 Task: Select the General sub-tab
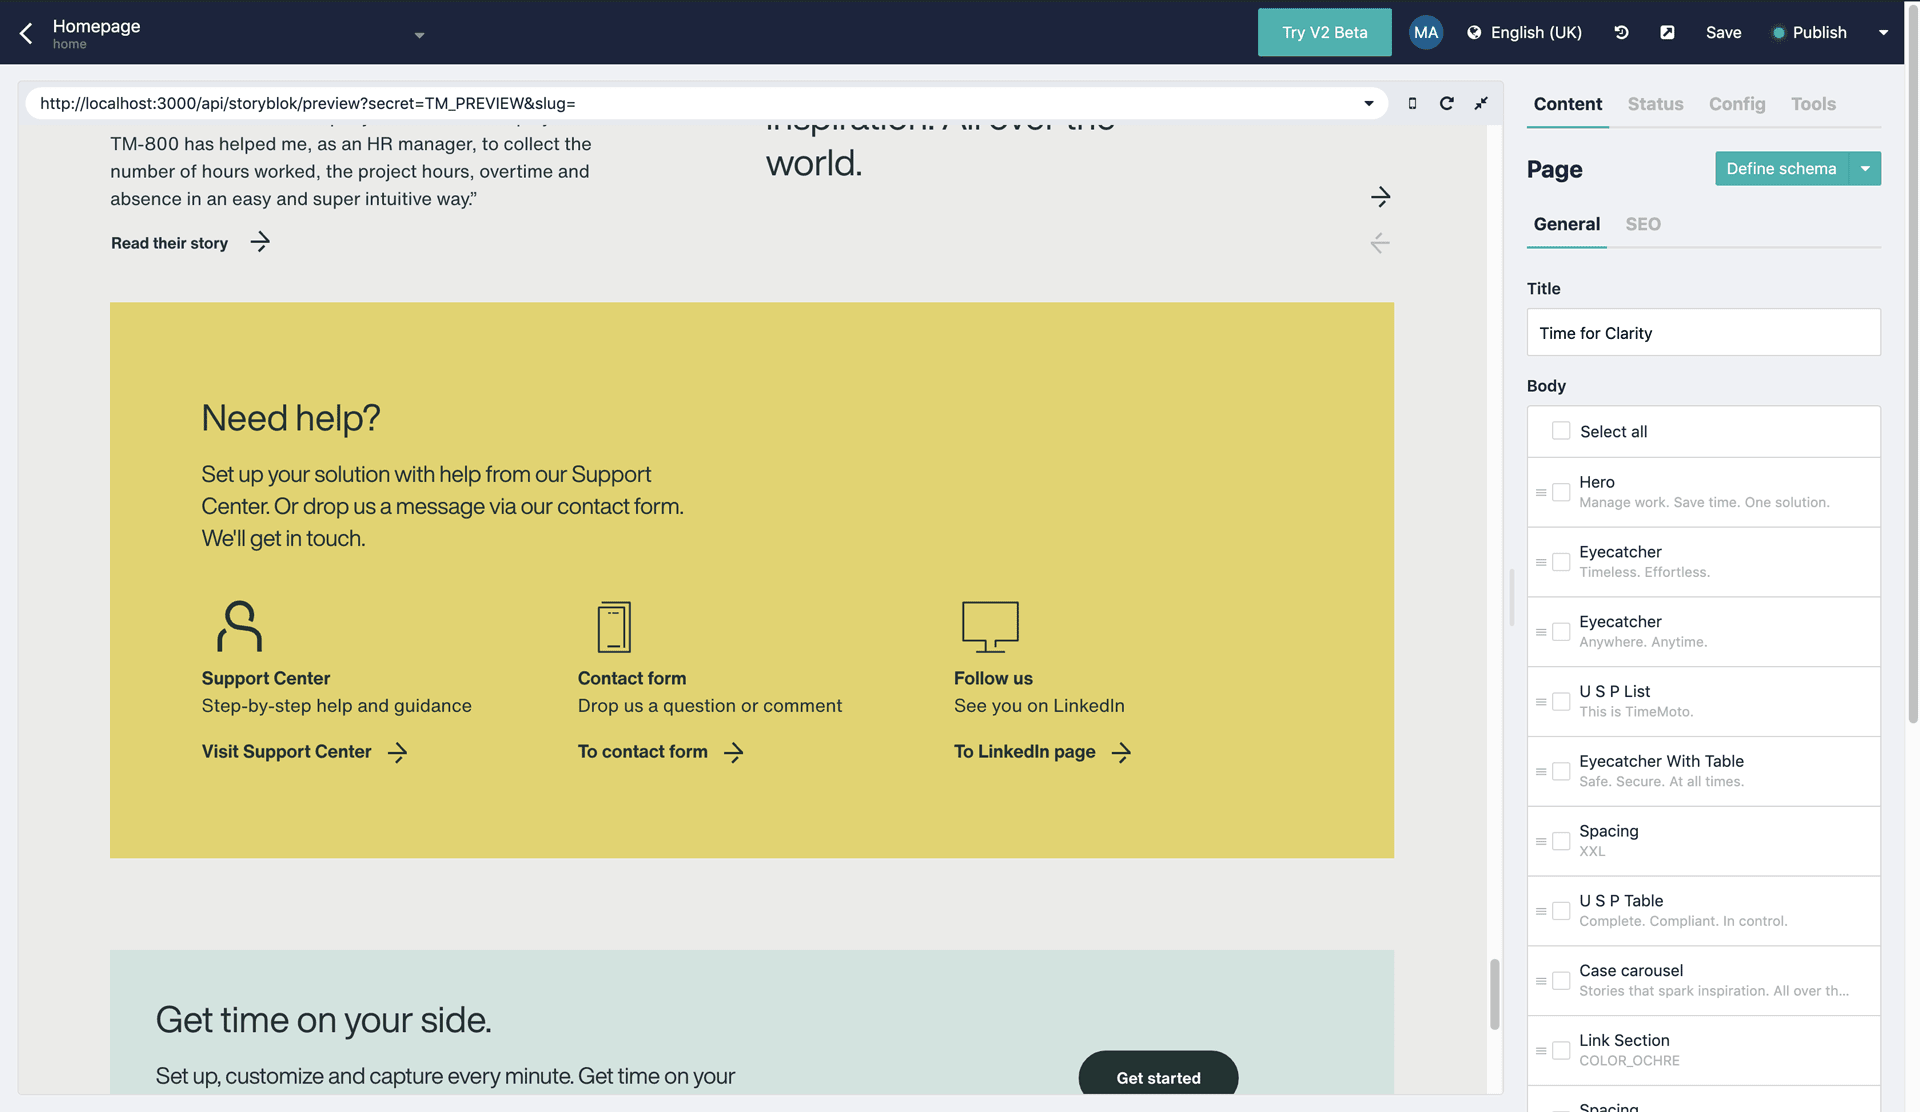1566,224
